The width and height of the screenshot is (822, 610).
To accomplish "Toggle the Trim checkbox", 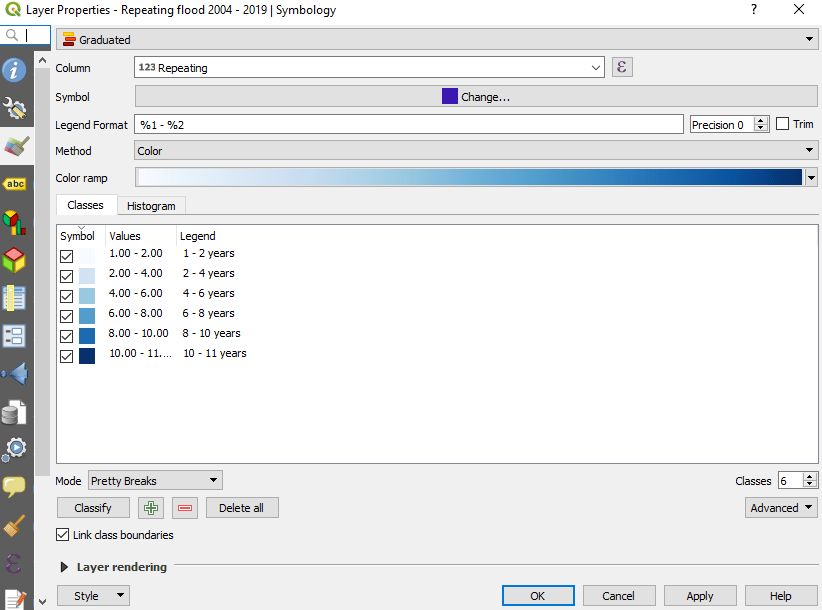I will (783, 124).
